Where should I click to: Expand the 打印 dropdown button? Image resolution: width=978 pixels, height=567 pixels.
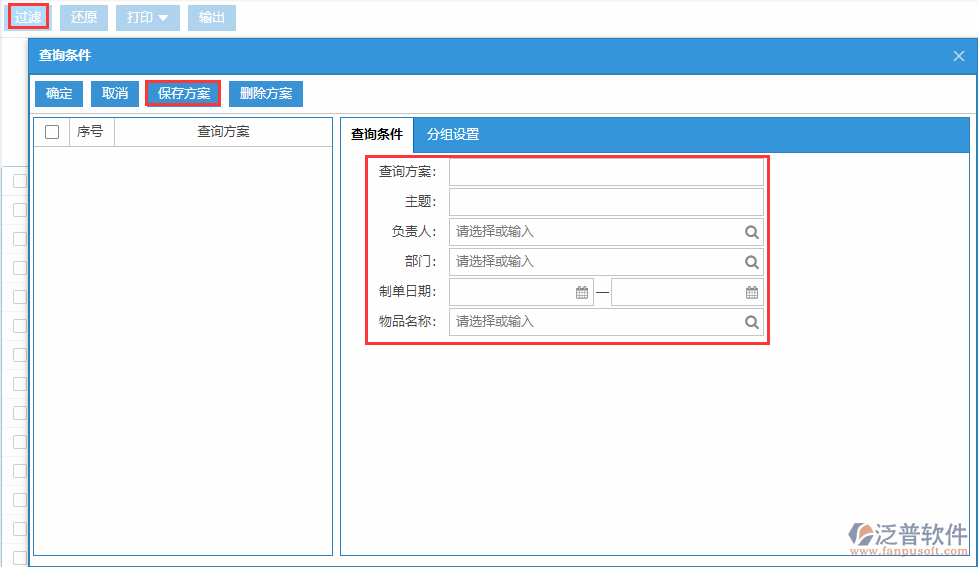(147, 17)
